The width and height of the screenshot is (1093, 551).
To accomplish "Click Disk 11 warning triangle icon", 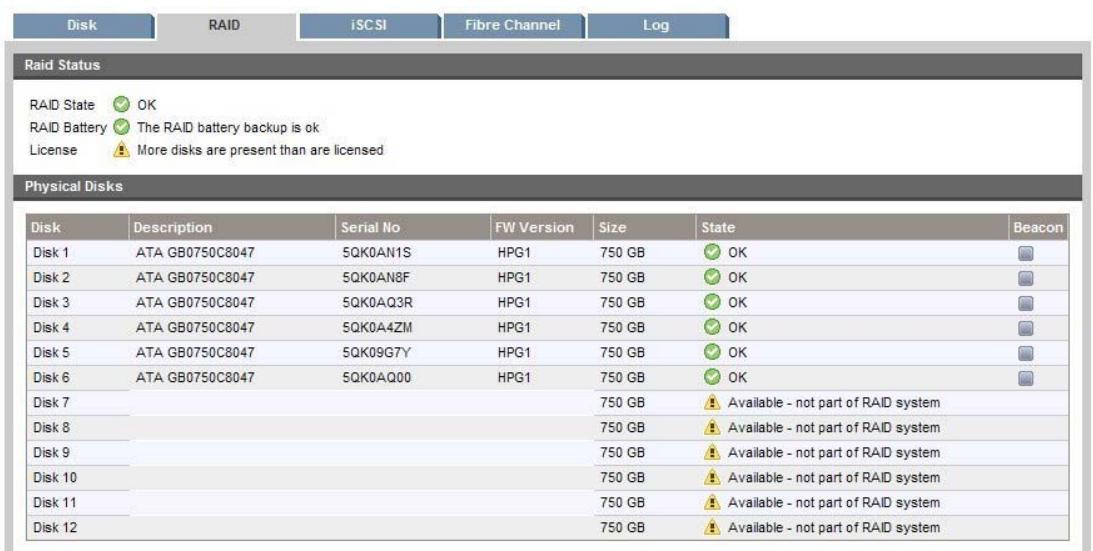I will click(x=712, y=503).
